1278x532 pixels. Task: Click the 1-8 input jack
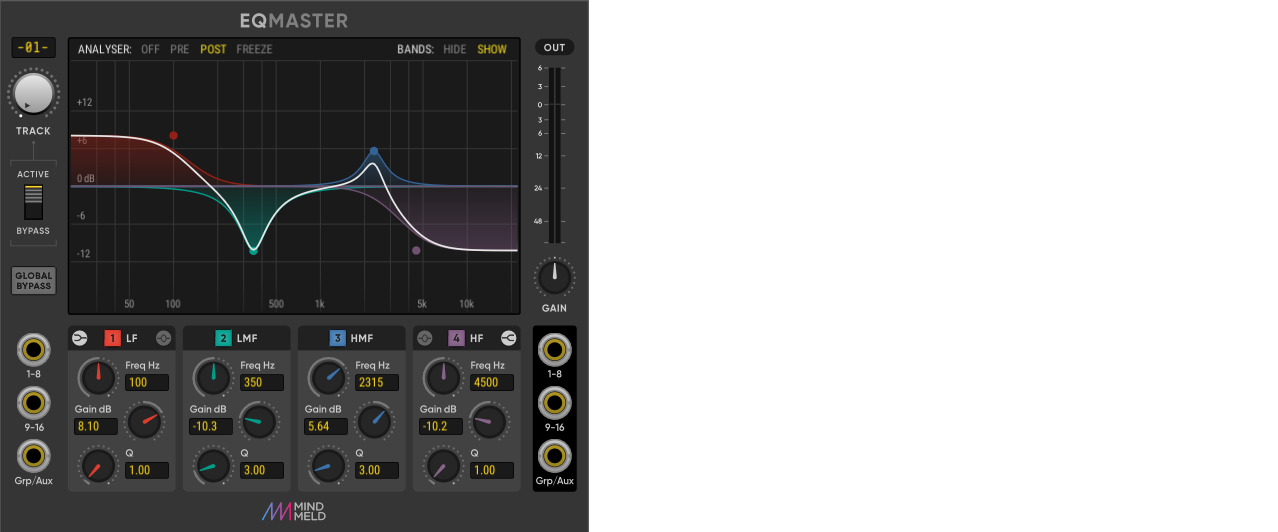[34, 351]
